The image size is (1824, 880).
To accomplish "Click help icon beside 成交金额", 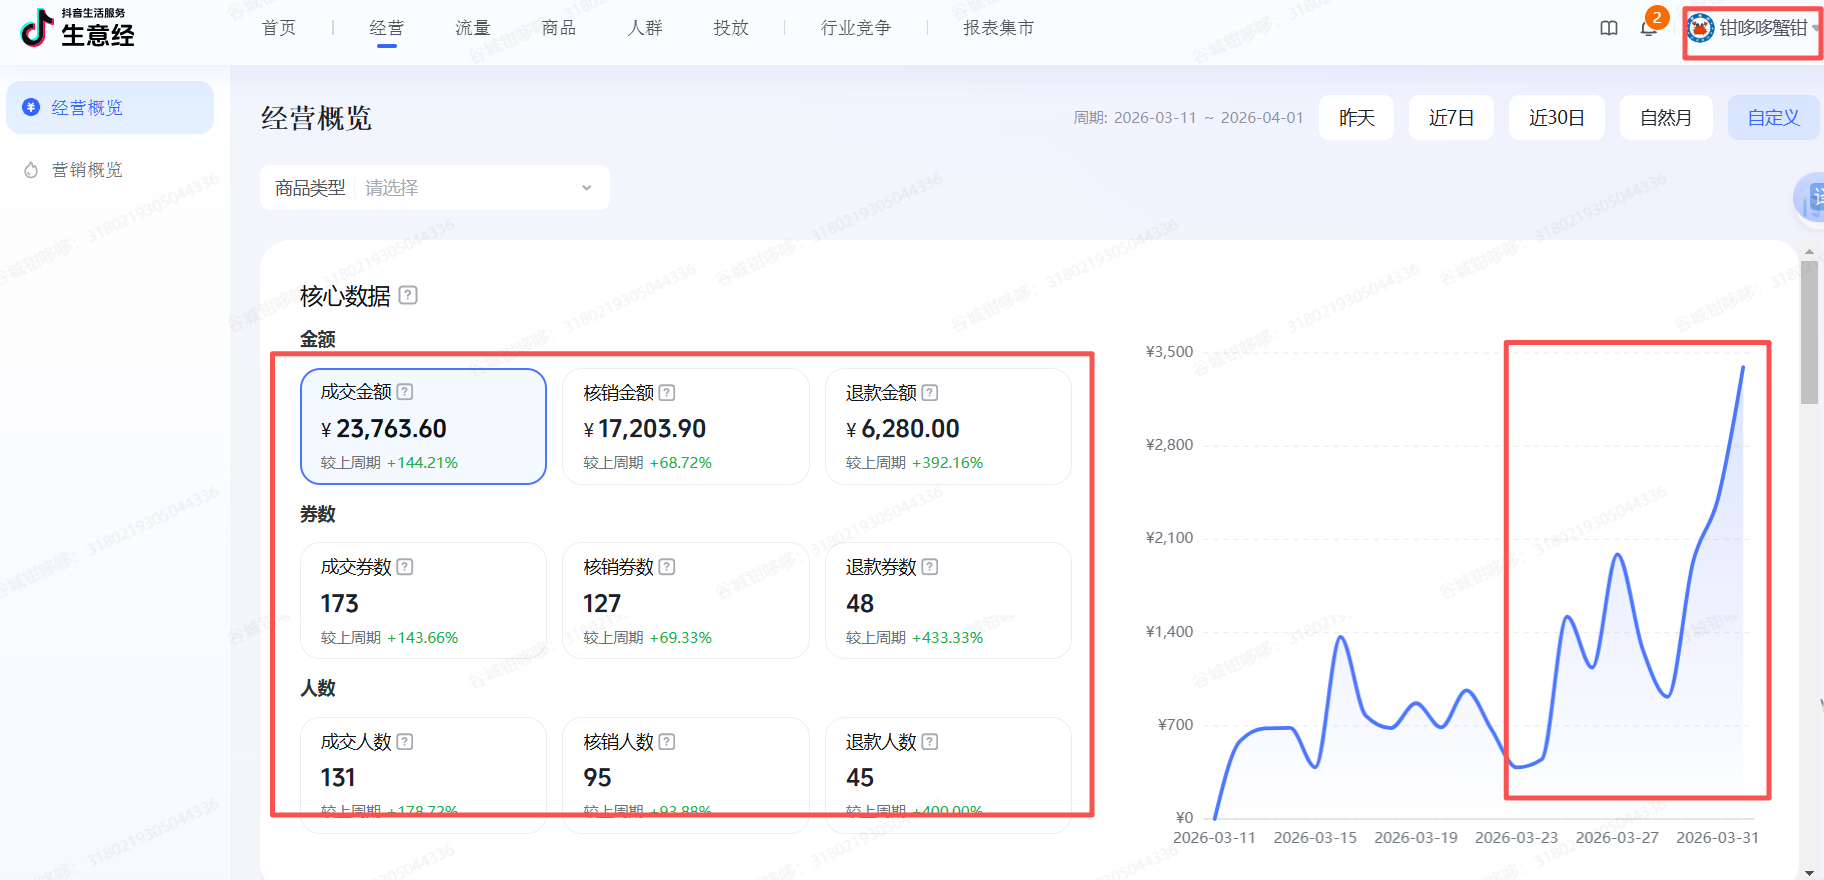I will click(405, 392).
